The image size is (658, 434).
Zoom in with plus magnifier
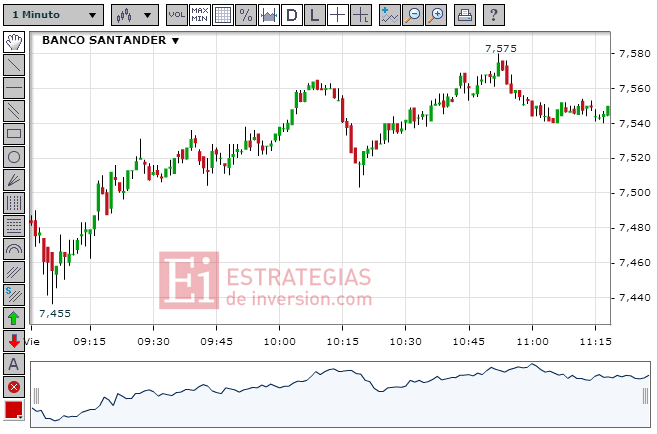pyautogui.click(x=436, y=15)
